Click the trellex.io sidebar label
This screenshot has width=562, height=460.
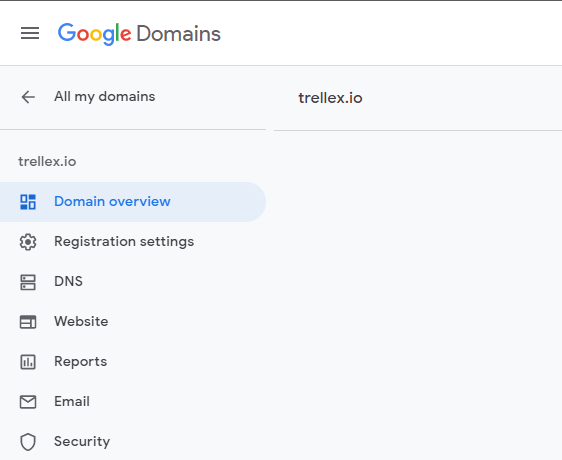coord(47,162)
